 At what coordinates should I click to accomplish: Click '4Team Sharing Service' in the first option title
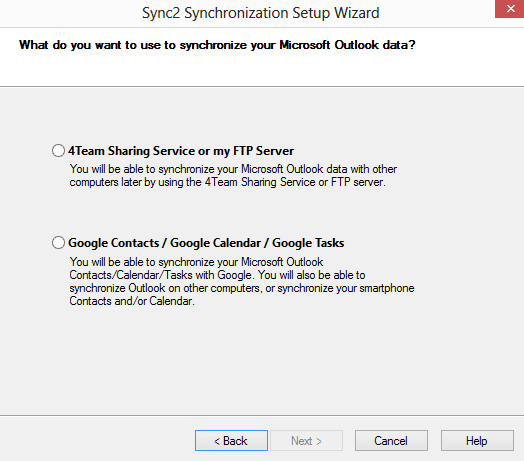coord(132,151)
